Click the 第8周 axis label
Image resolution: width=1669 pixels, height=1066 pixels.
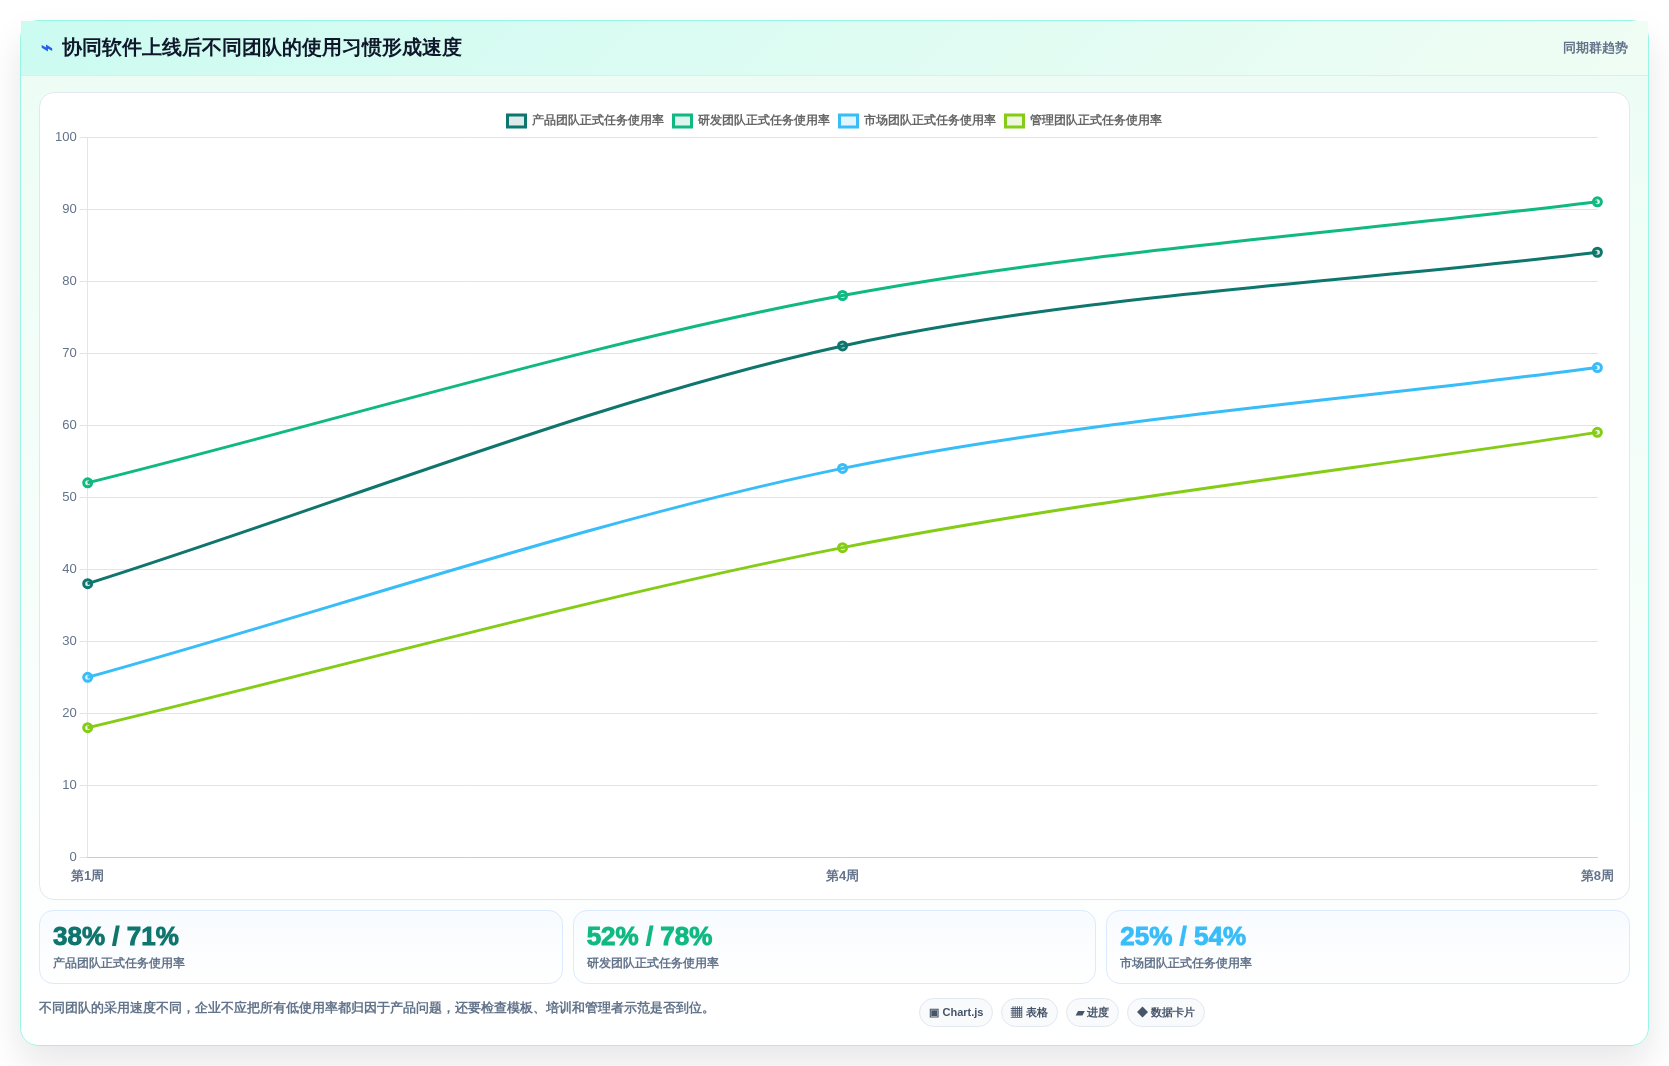[x=1597, y=876]
